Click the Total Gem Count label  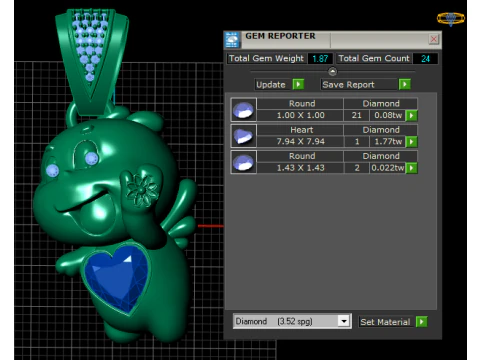(374, 59)
